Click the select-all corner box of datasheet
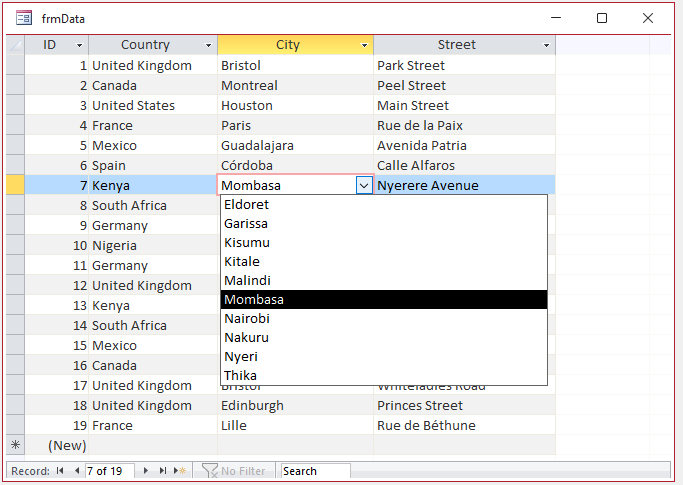Viewport: 683px width, 485px height. [x=16, y=45]
